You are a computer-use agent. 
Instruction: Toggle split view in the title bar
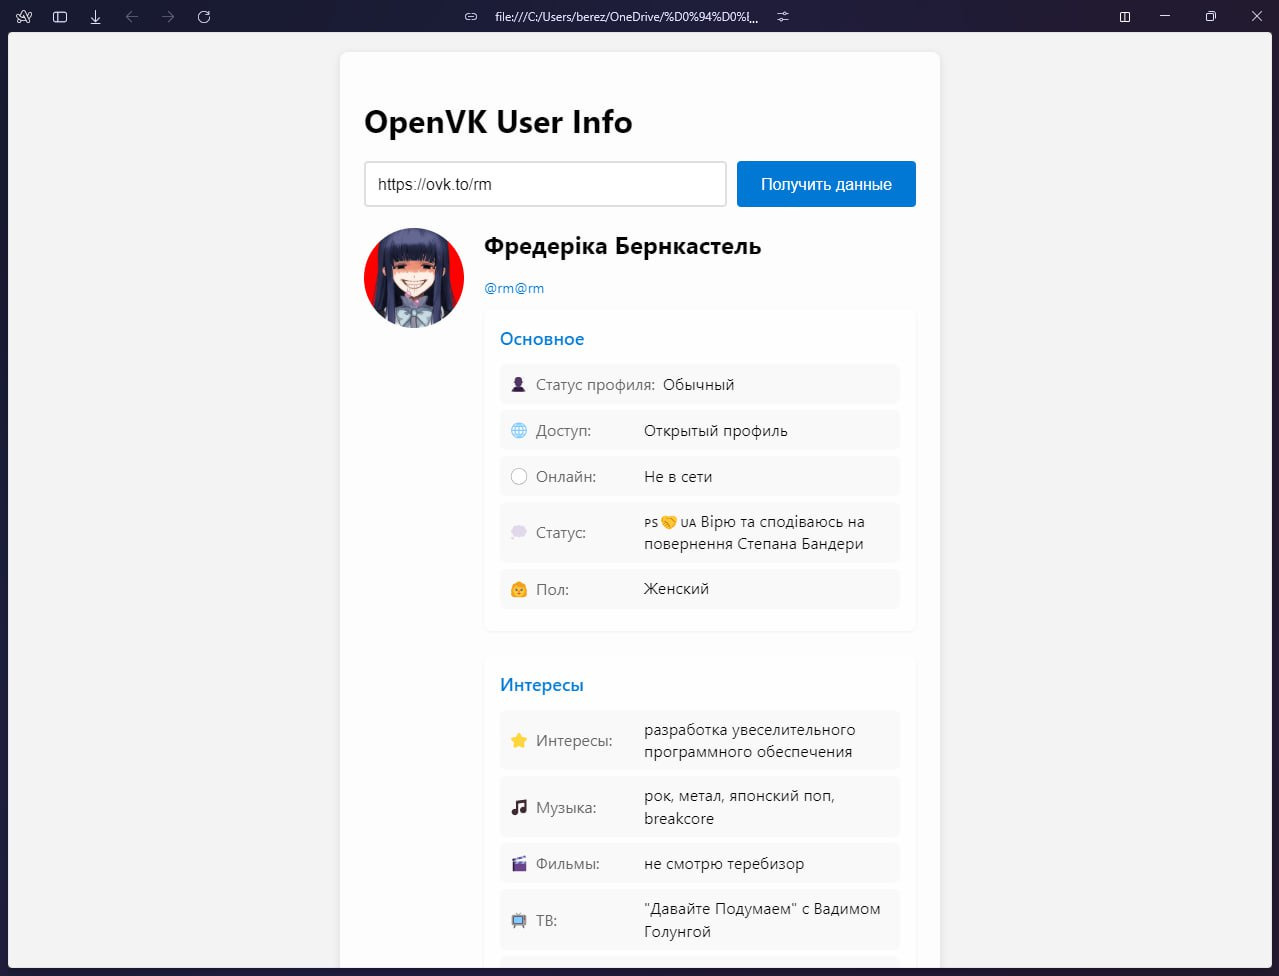point(1125,17)
